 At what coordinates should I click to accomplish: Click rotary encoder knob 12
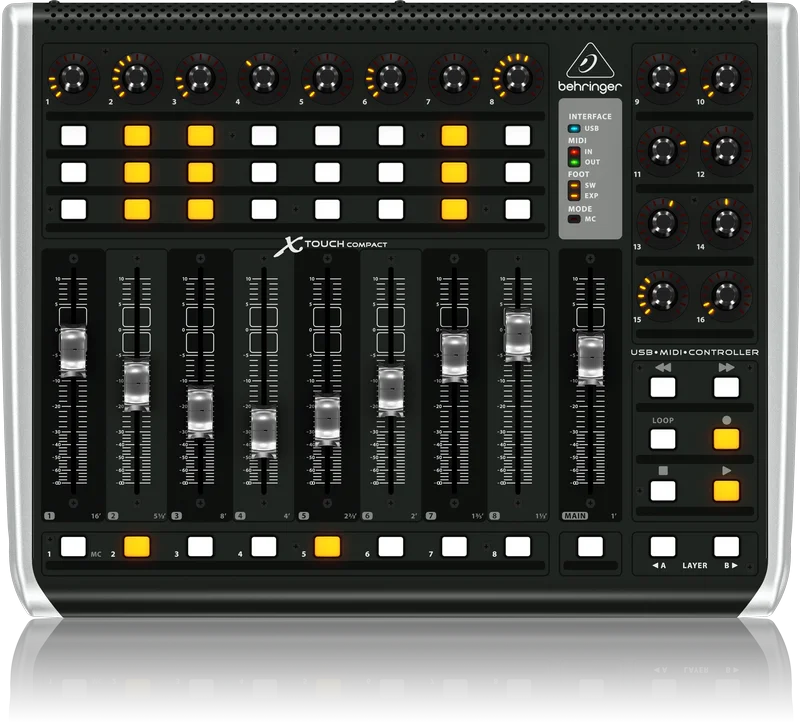tap(726, 150)
